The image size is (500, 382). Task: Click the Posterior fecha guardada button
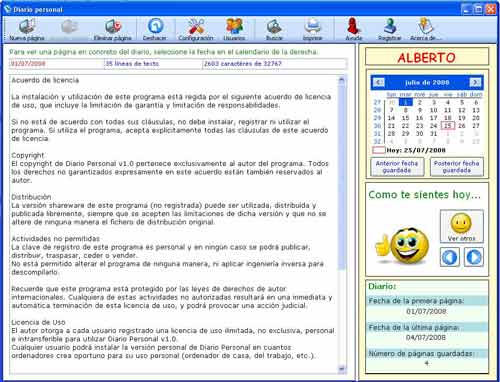pyautogui.click(x=457, y=167)
